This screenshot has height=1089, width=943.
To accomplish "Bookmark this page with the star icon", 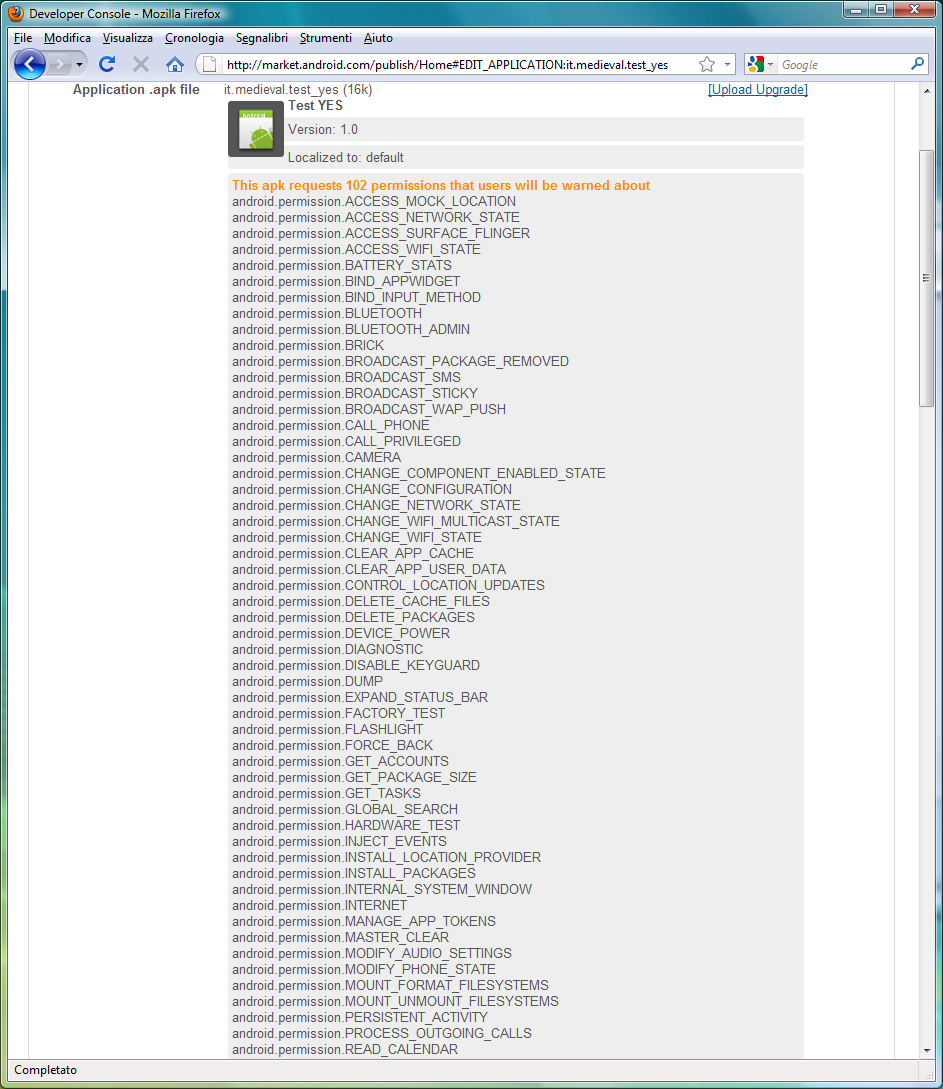I will (x=707, y=65).
